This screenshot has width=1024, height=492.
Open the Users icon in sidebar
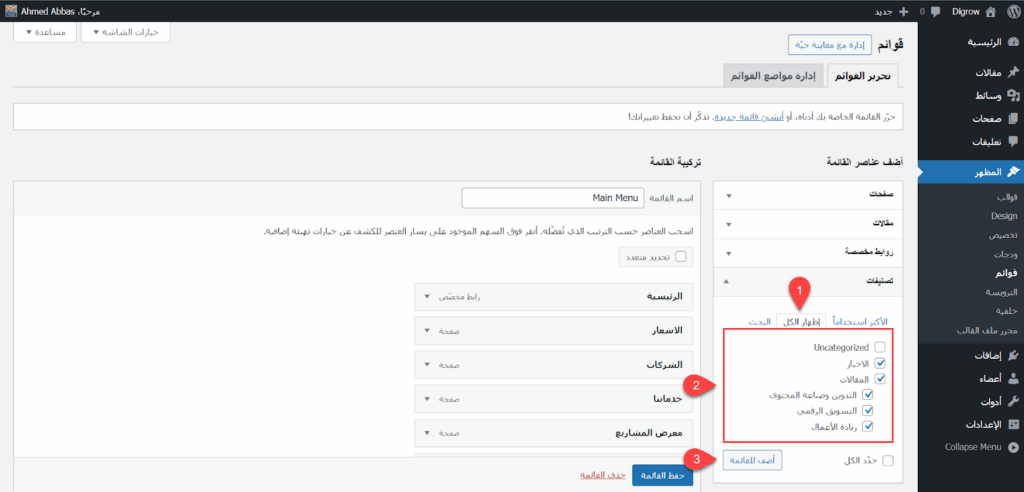[1012, 378]
